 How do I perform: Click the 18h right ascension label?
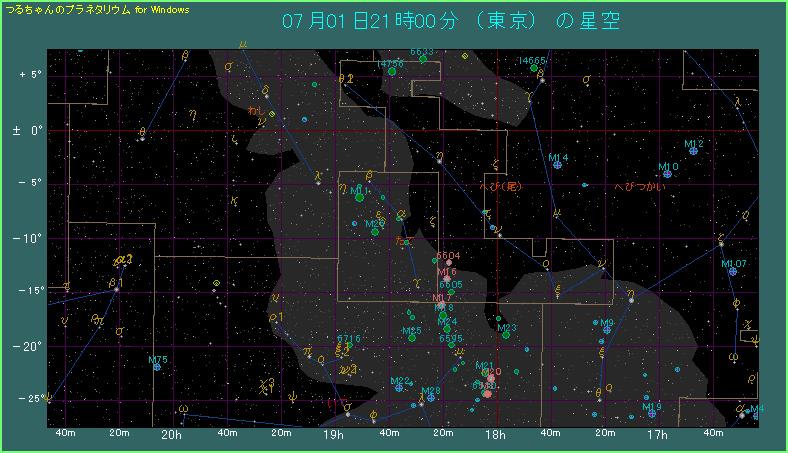(495, 435)
